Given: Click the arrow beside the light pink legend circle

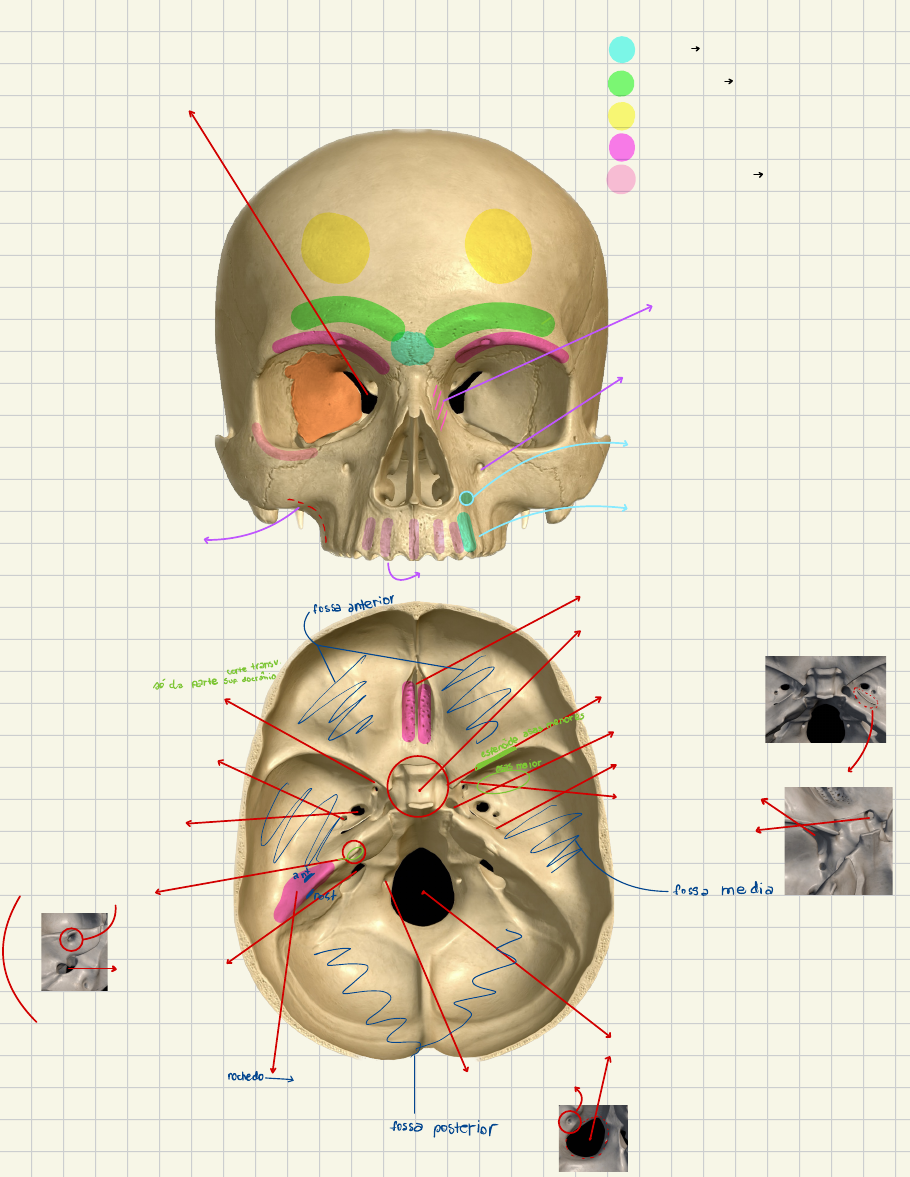Looking at the screenshot, I should (758, 175).
